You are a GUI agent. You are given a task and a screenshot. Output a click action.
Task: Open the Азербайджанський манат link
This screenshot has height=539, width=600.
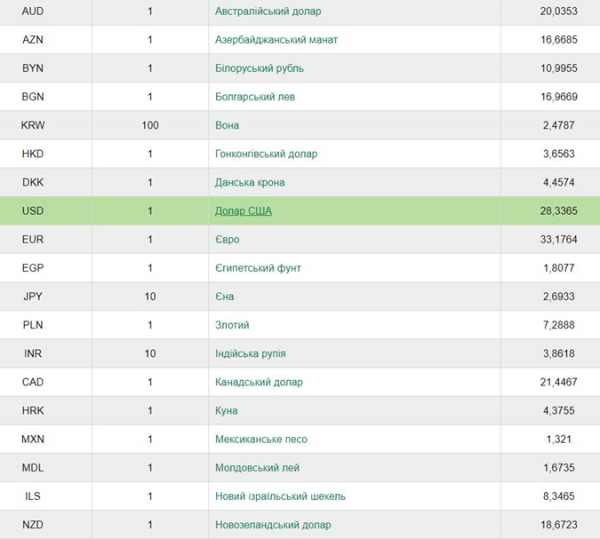pos(276,40)
